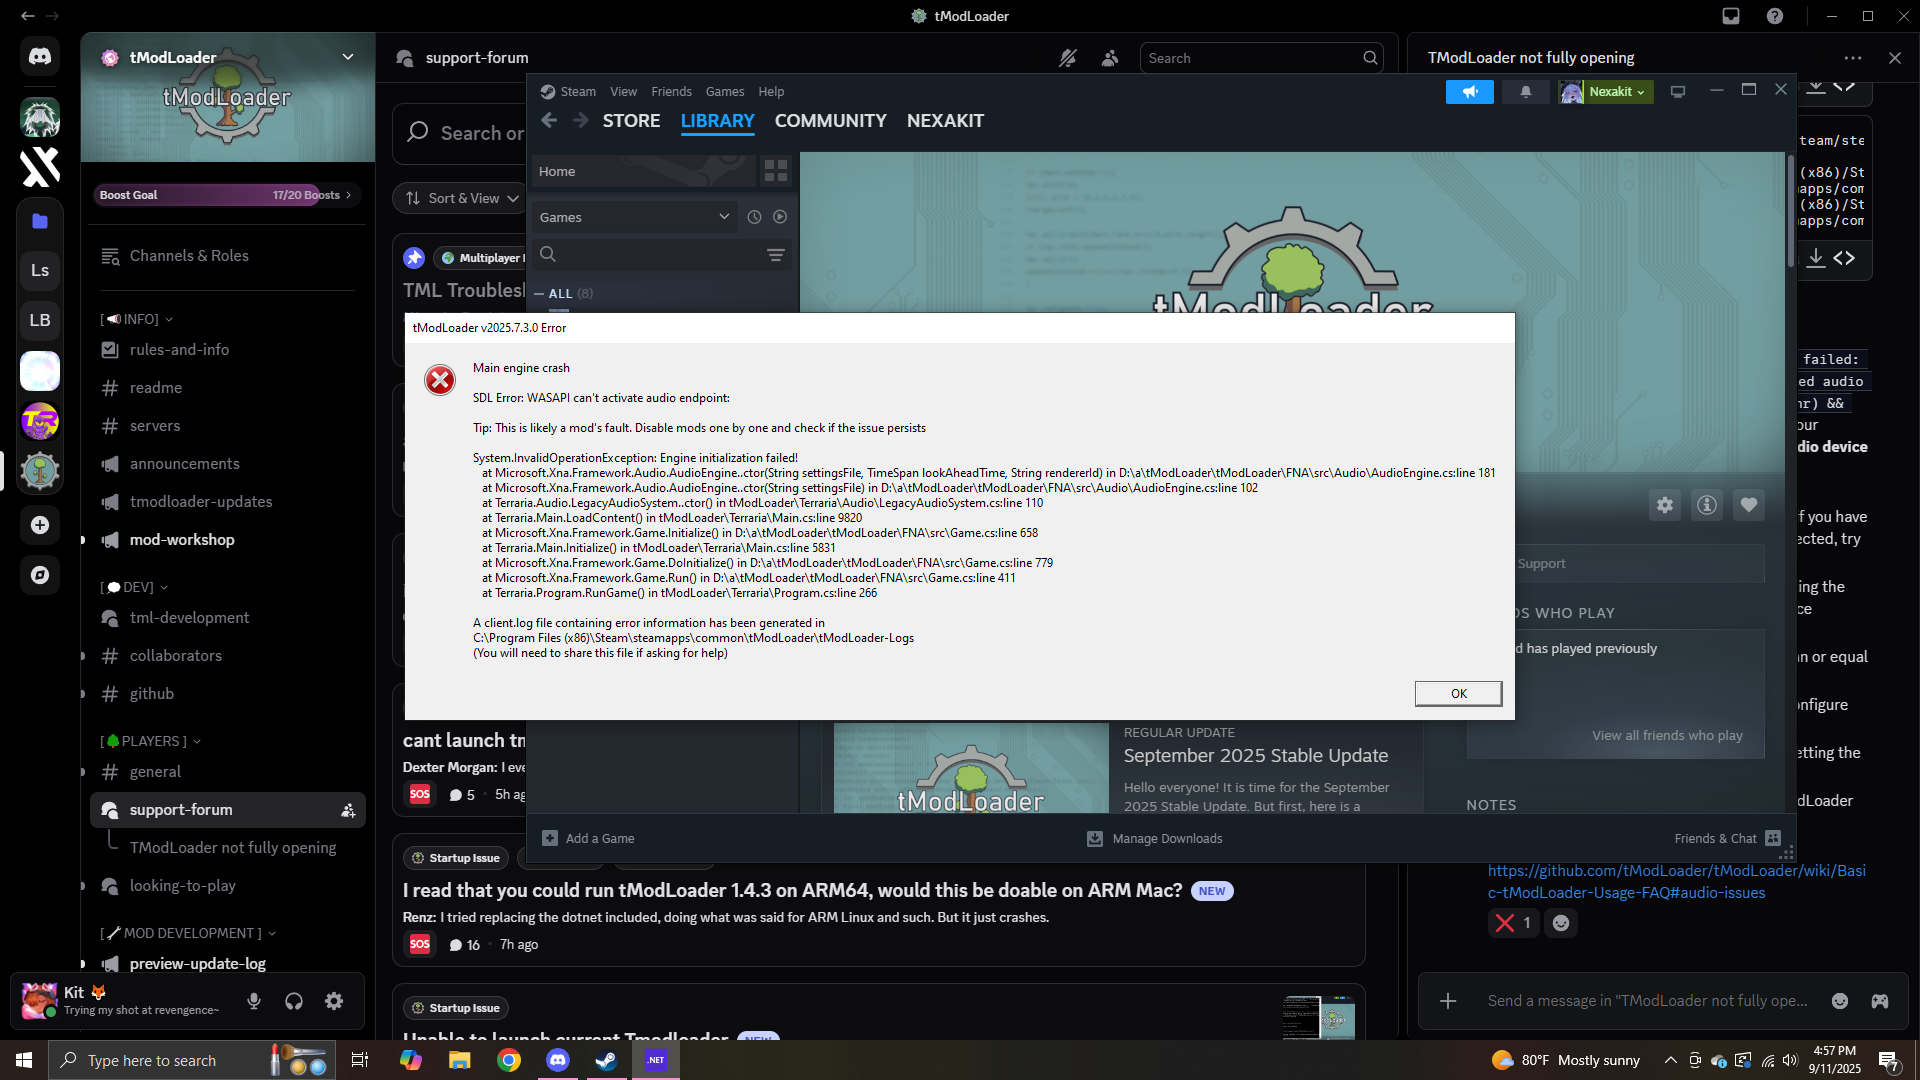Mute microphone in Discord user panel
The image size is (1920, 1080).
coord(254,1001)
